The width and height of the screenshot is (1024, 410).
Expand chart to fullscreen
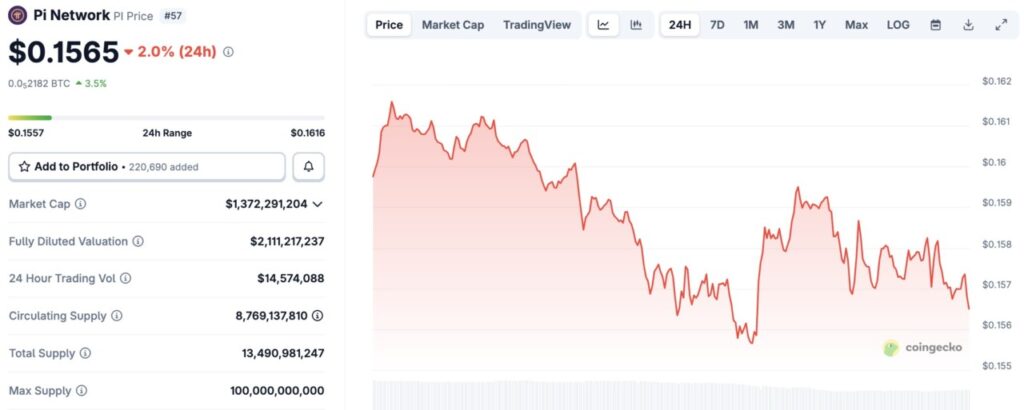click(x=1001, y=25)
